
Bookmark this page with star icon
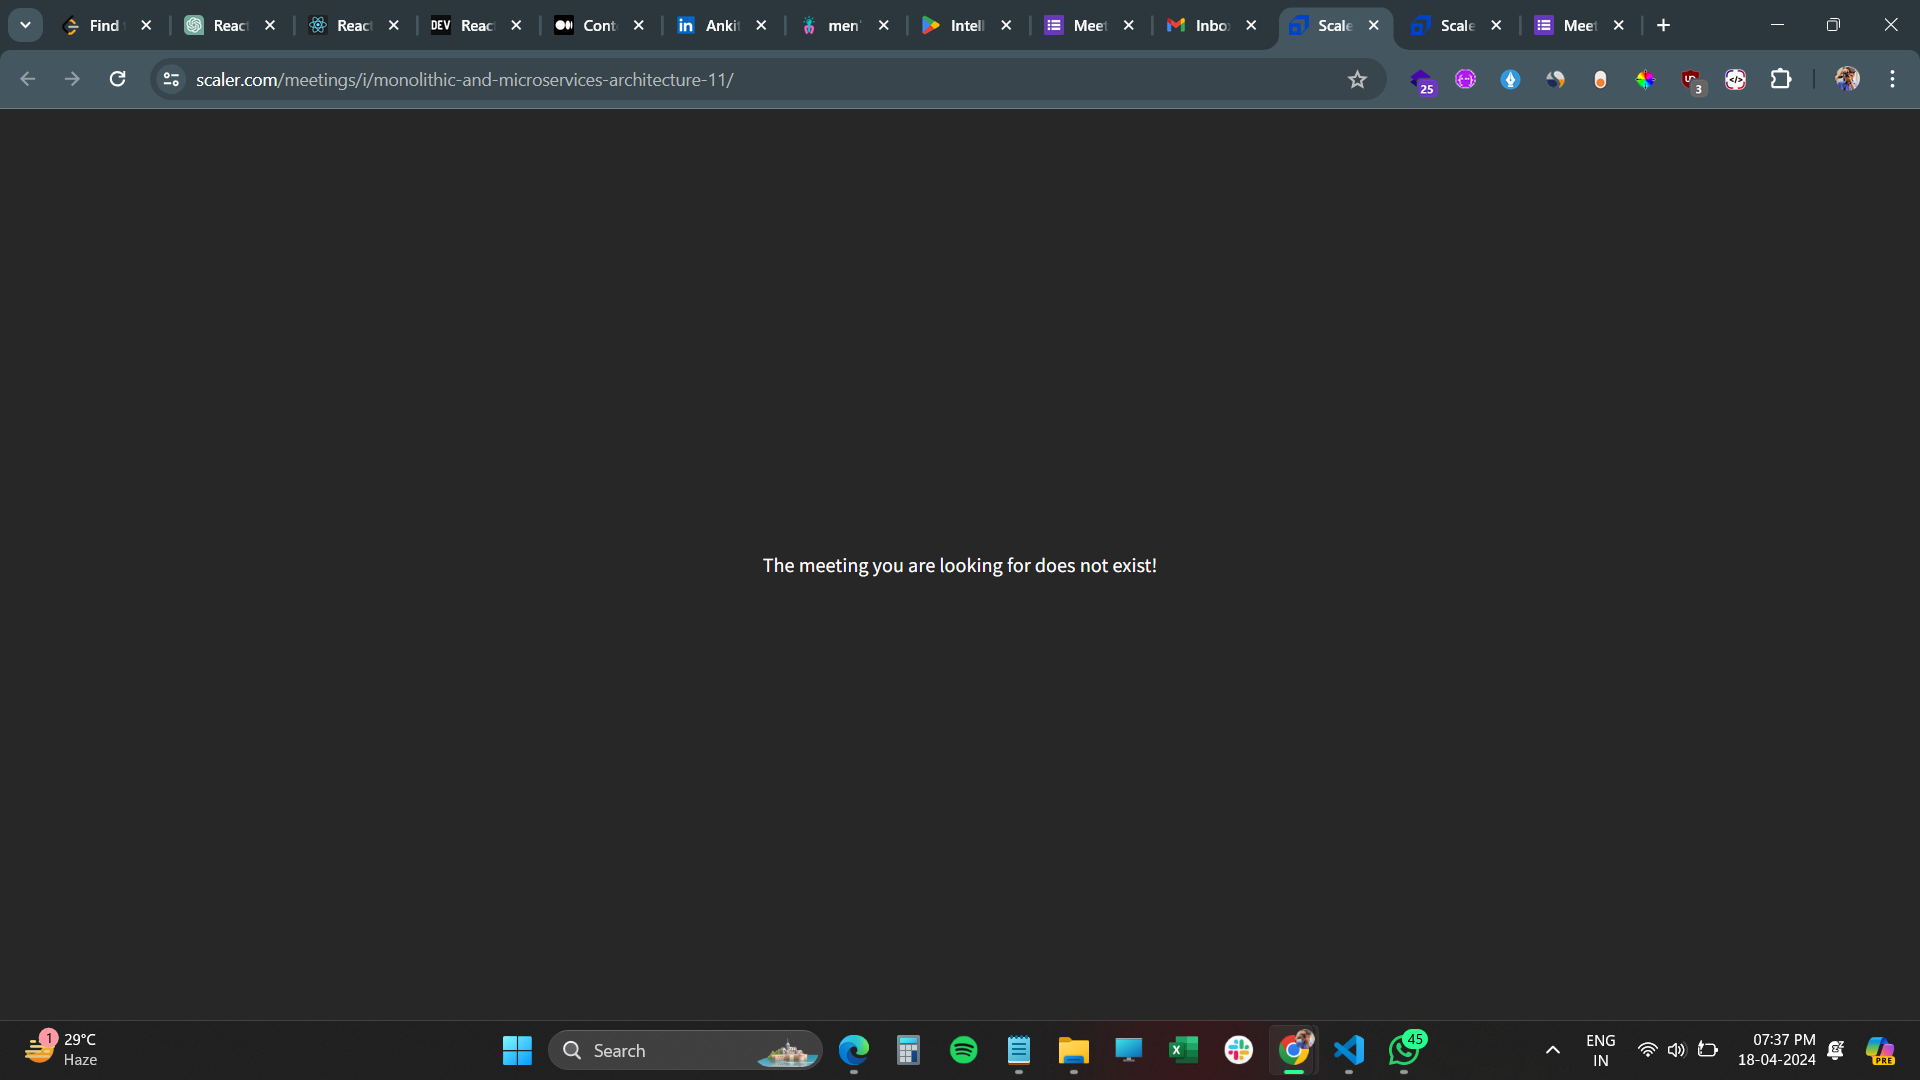pyautogui.click(x=1357, y=79)
